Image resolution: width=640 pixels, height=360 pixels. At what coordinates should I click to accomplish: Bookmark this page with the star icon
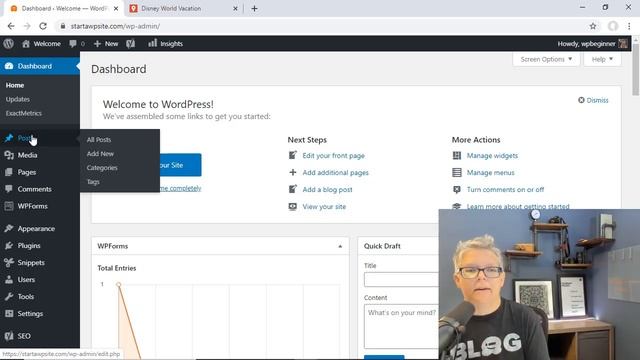tap(593, 26)
